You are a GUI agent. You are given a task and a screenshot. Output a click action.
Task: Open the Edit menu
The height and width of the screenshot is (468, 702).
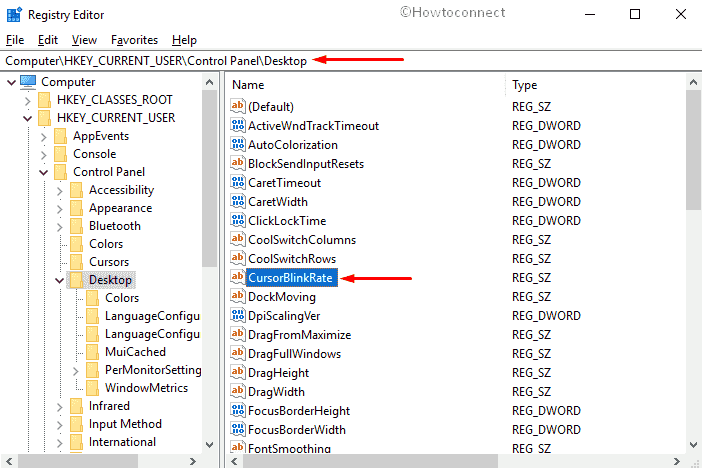tap(47, 40)
